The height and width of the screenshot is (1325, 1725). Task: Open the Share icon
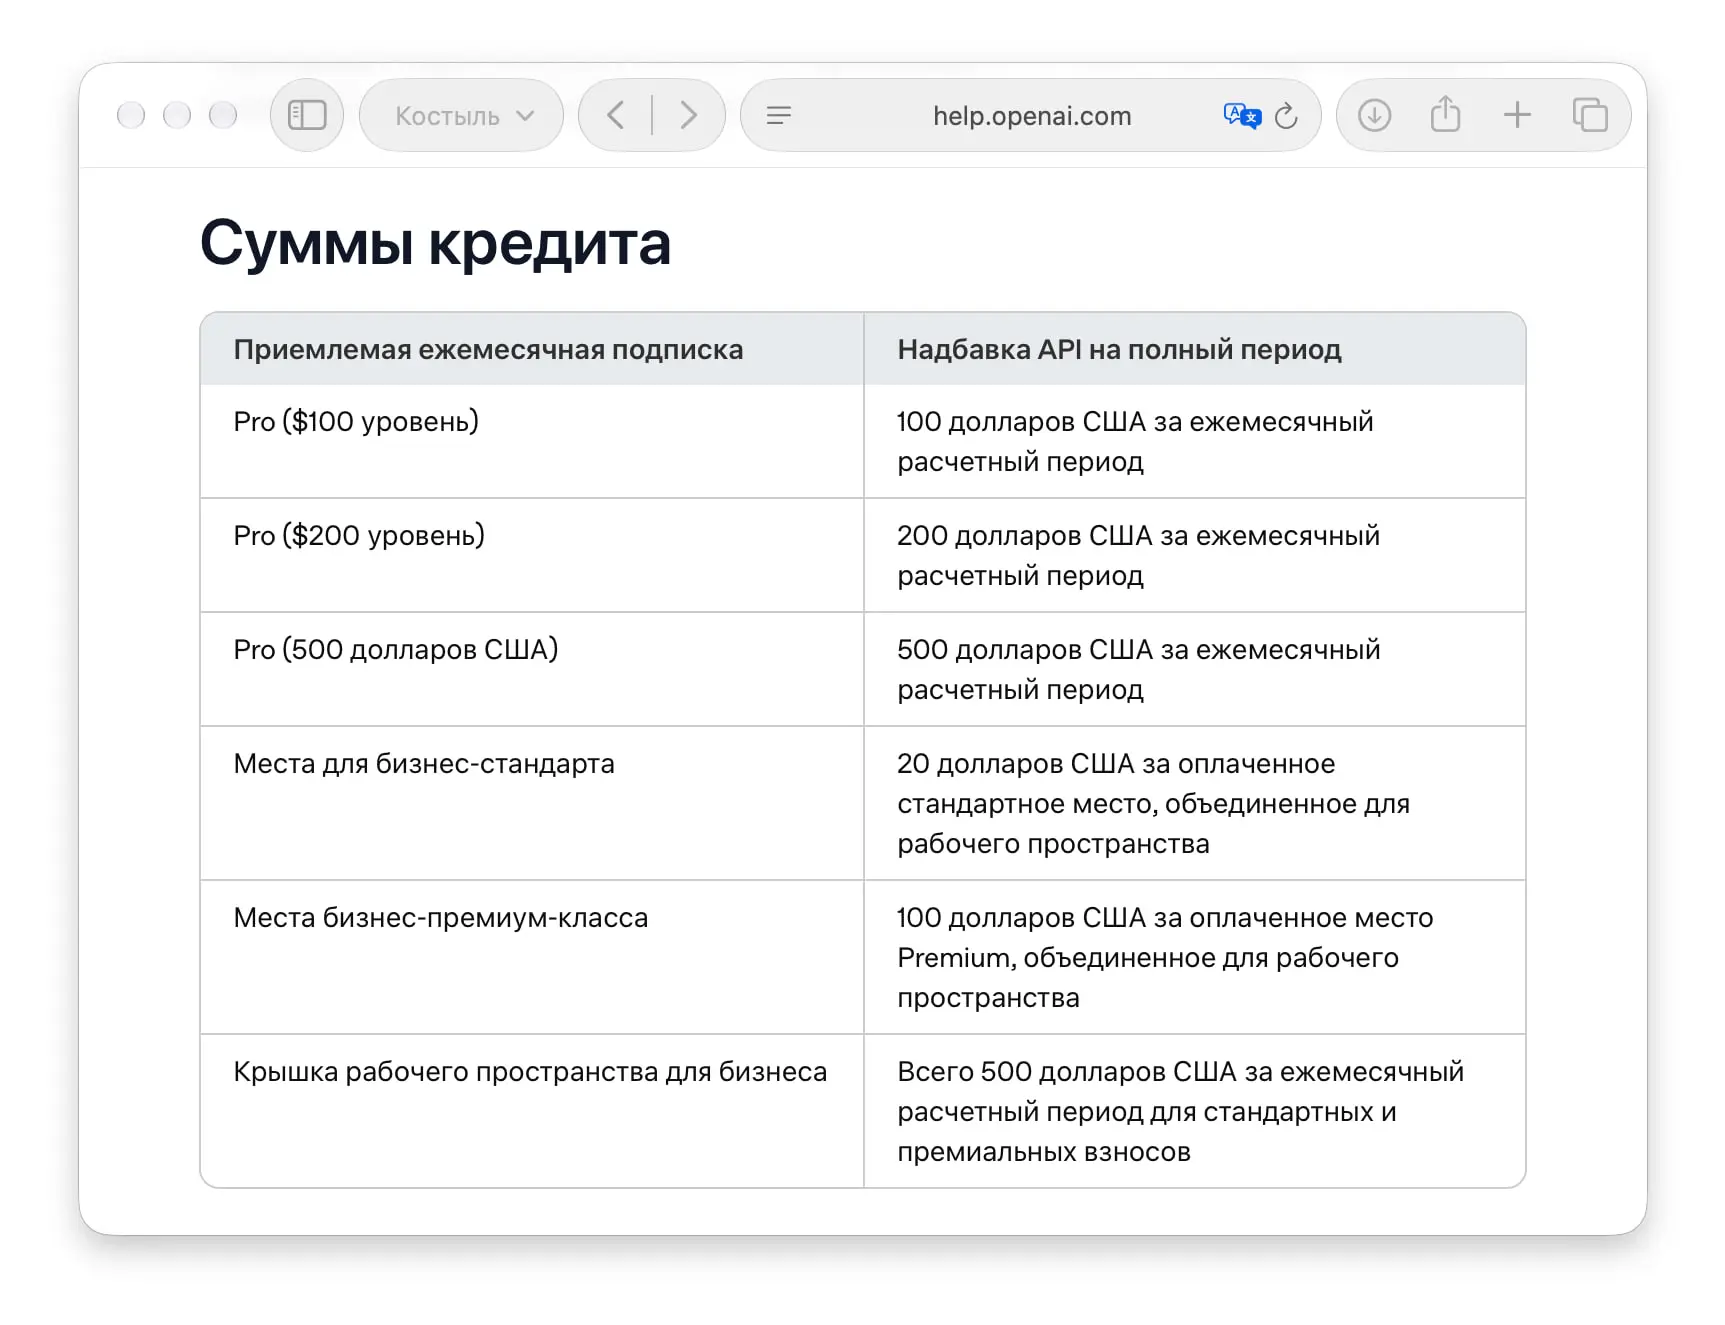click(1445, 113)
